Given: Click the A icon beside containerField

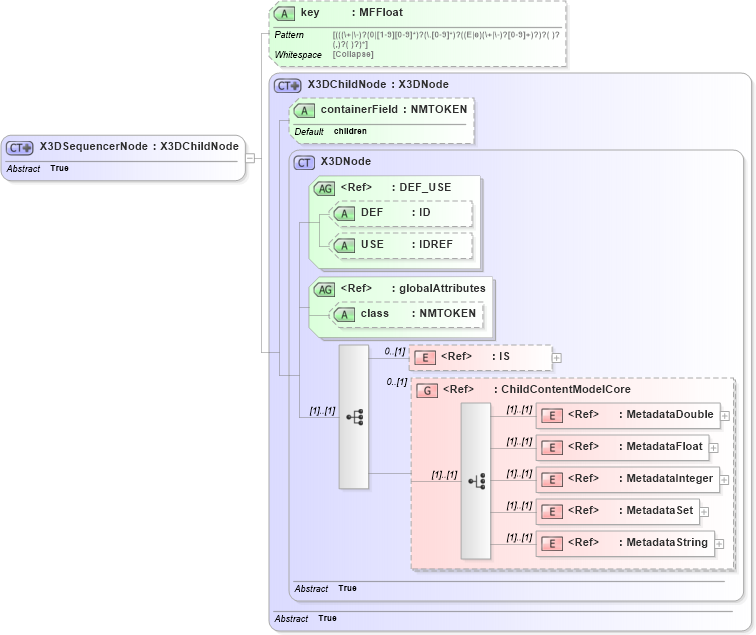Looking at the screenshot, I should (x=304, y=110).
